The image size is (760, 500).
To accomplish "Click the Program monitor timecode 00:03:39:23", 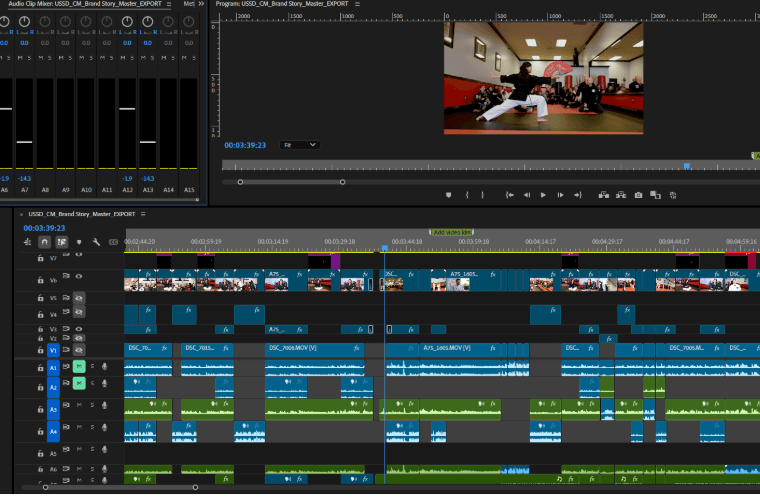I will click(245, 145).
